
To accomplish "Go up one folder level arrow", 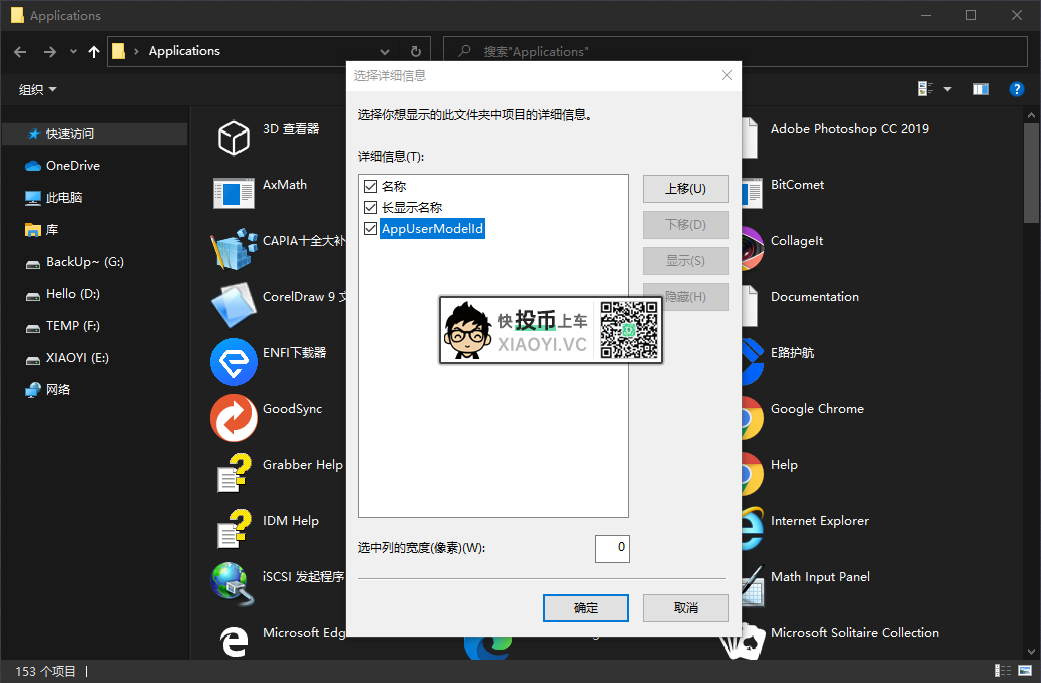I will pyautogui.click(x=94, y=51).
